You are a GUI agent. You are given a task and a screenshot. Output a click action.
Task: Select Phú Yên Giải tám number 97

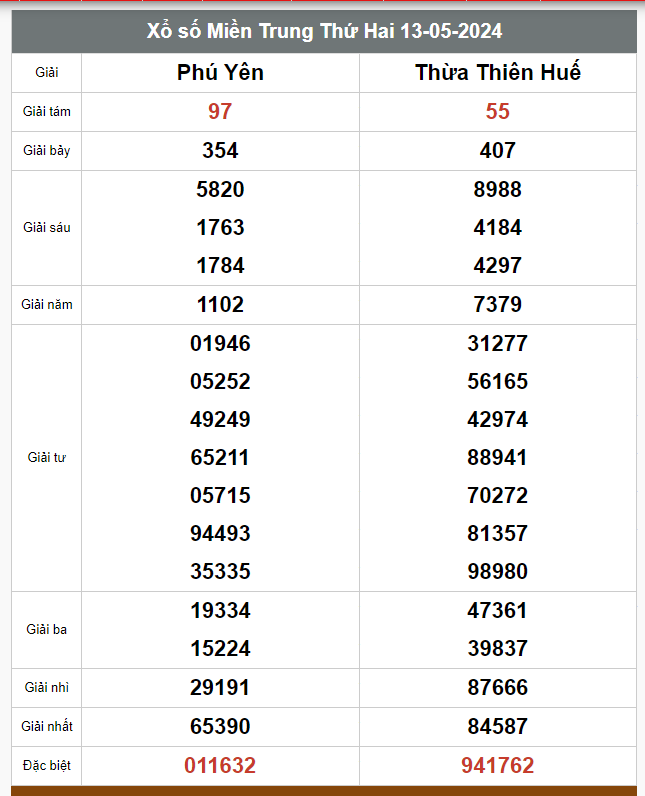click(220, 112)
